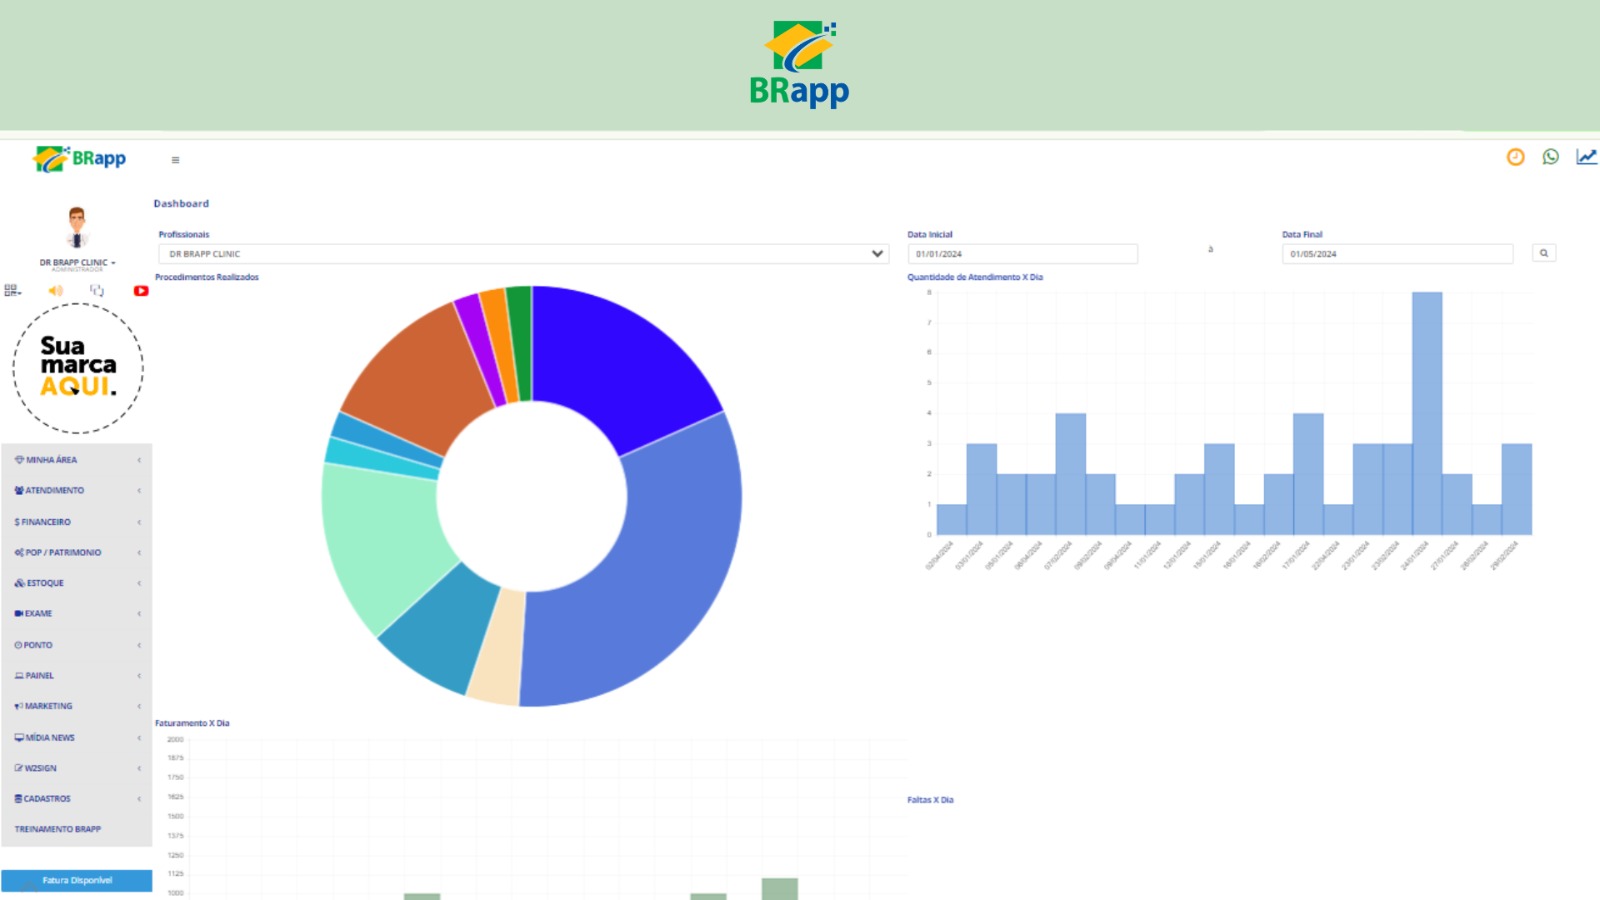Image resolution: width=1600 pixels, height=900 pixels.
Task: Open the QR code icon menu
Action: [12, 291]
